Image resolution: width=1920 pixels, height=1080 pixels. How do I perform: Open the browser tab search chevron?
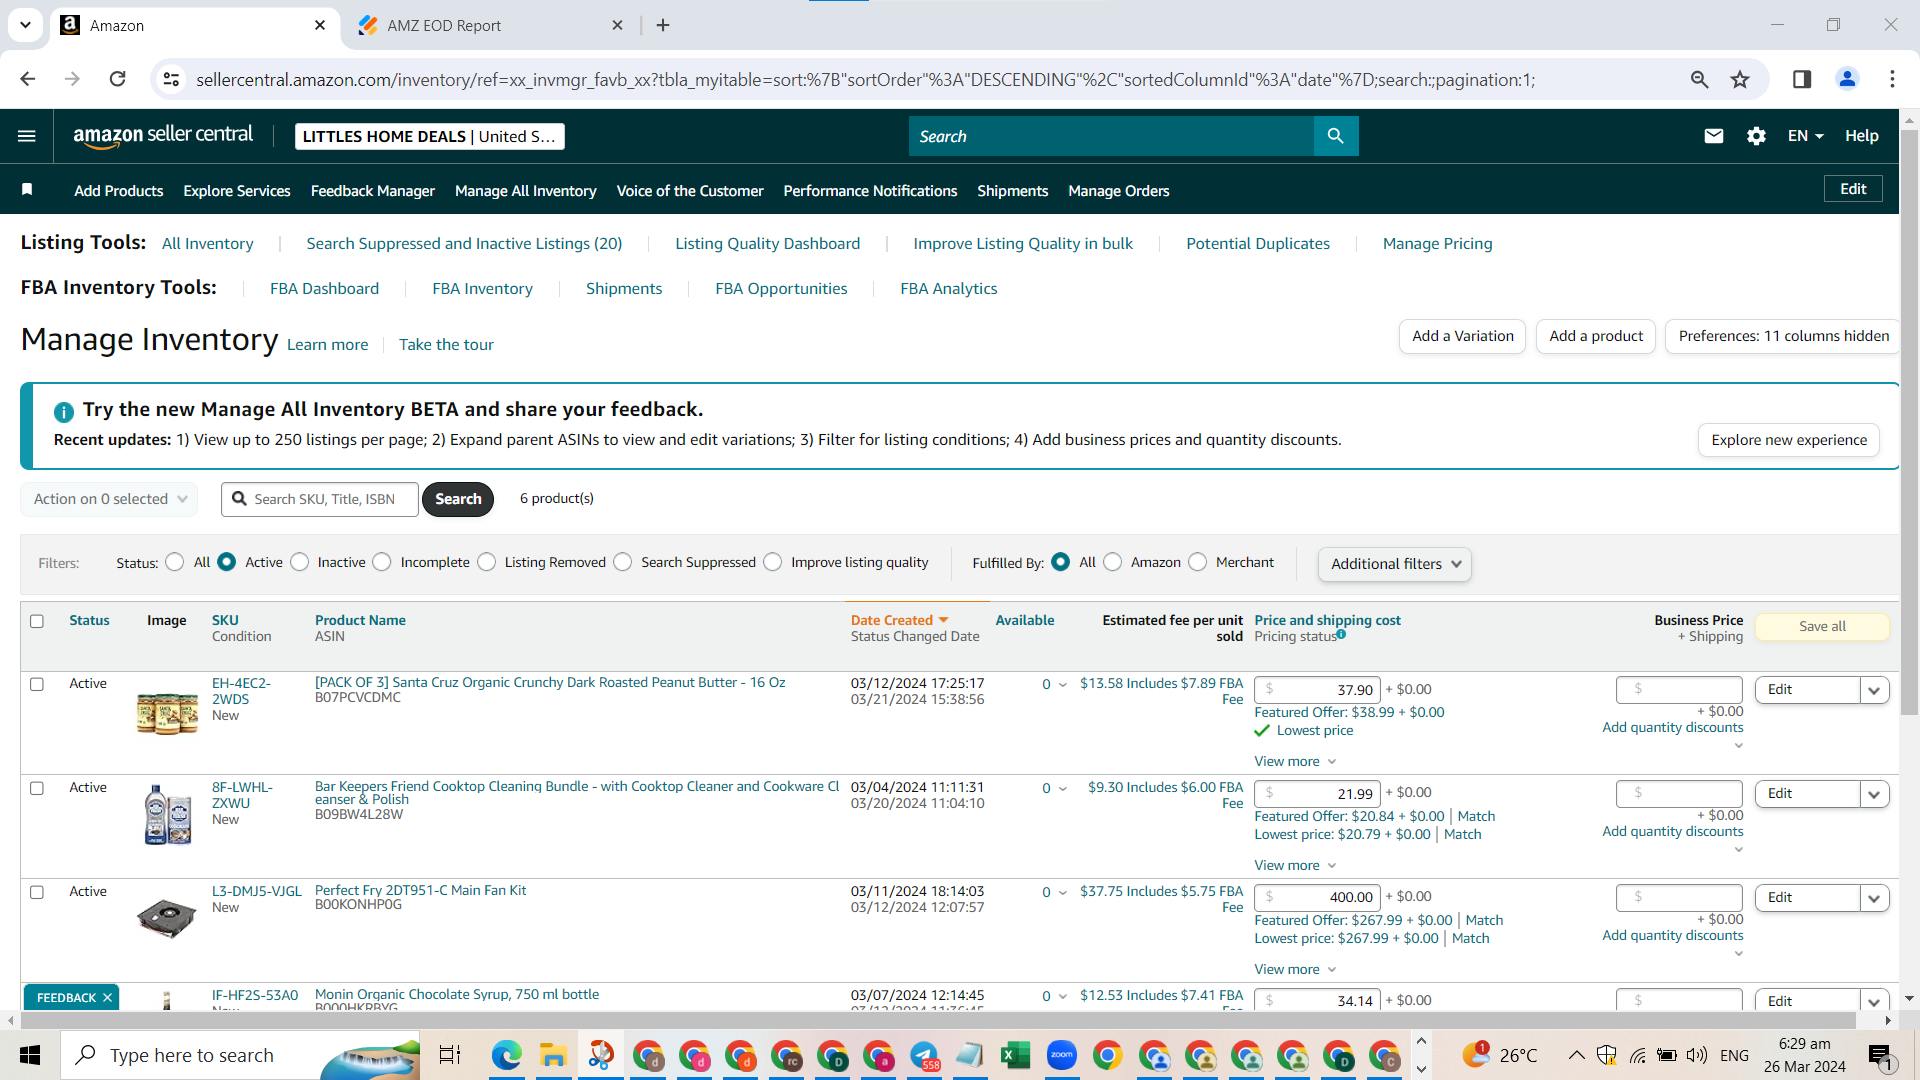(25, 25)
